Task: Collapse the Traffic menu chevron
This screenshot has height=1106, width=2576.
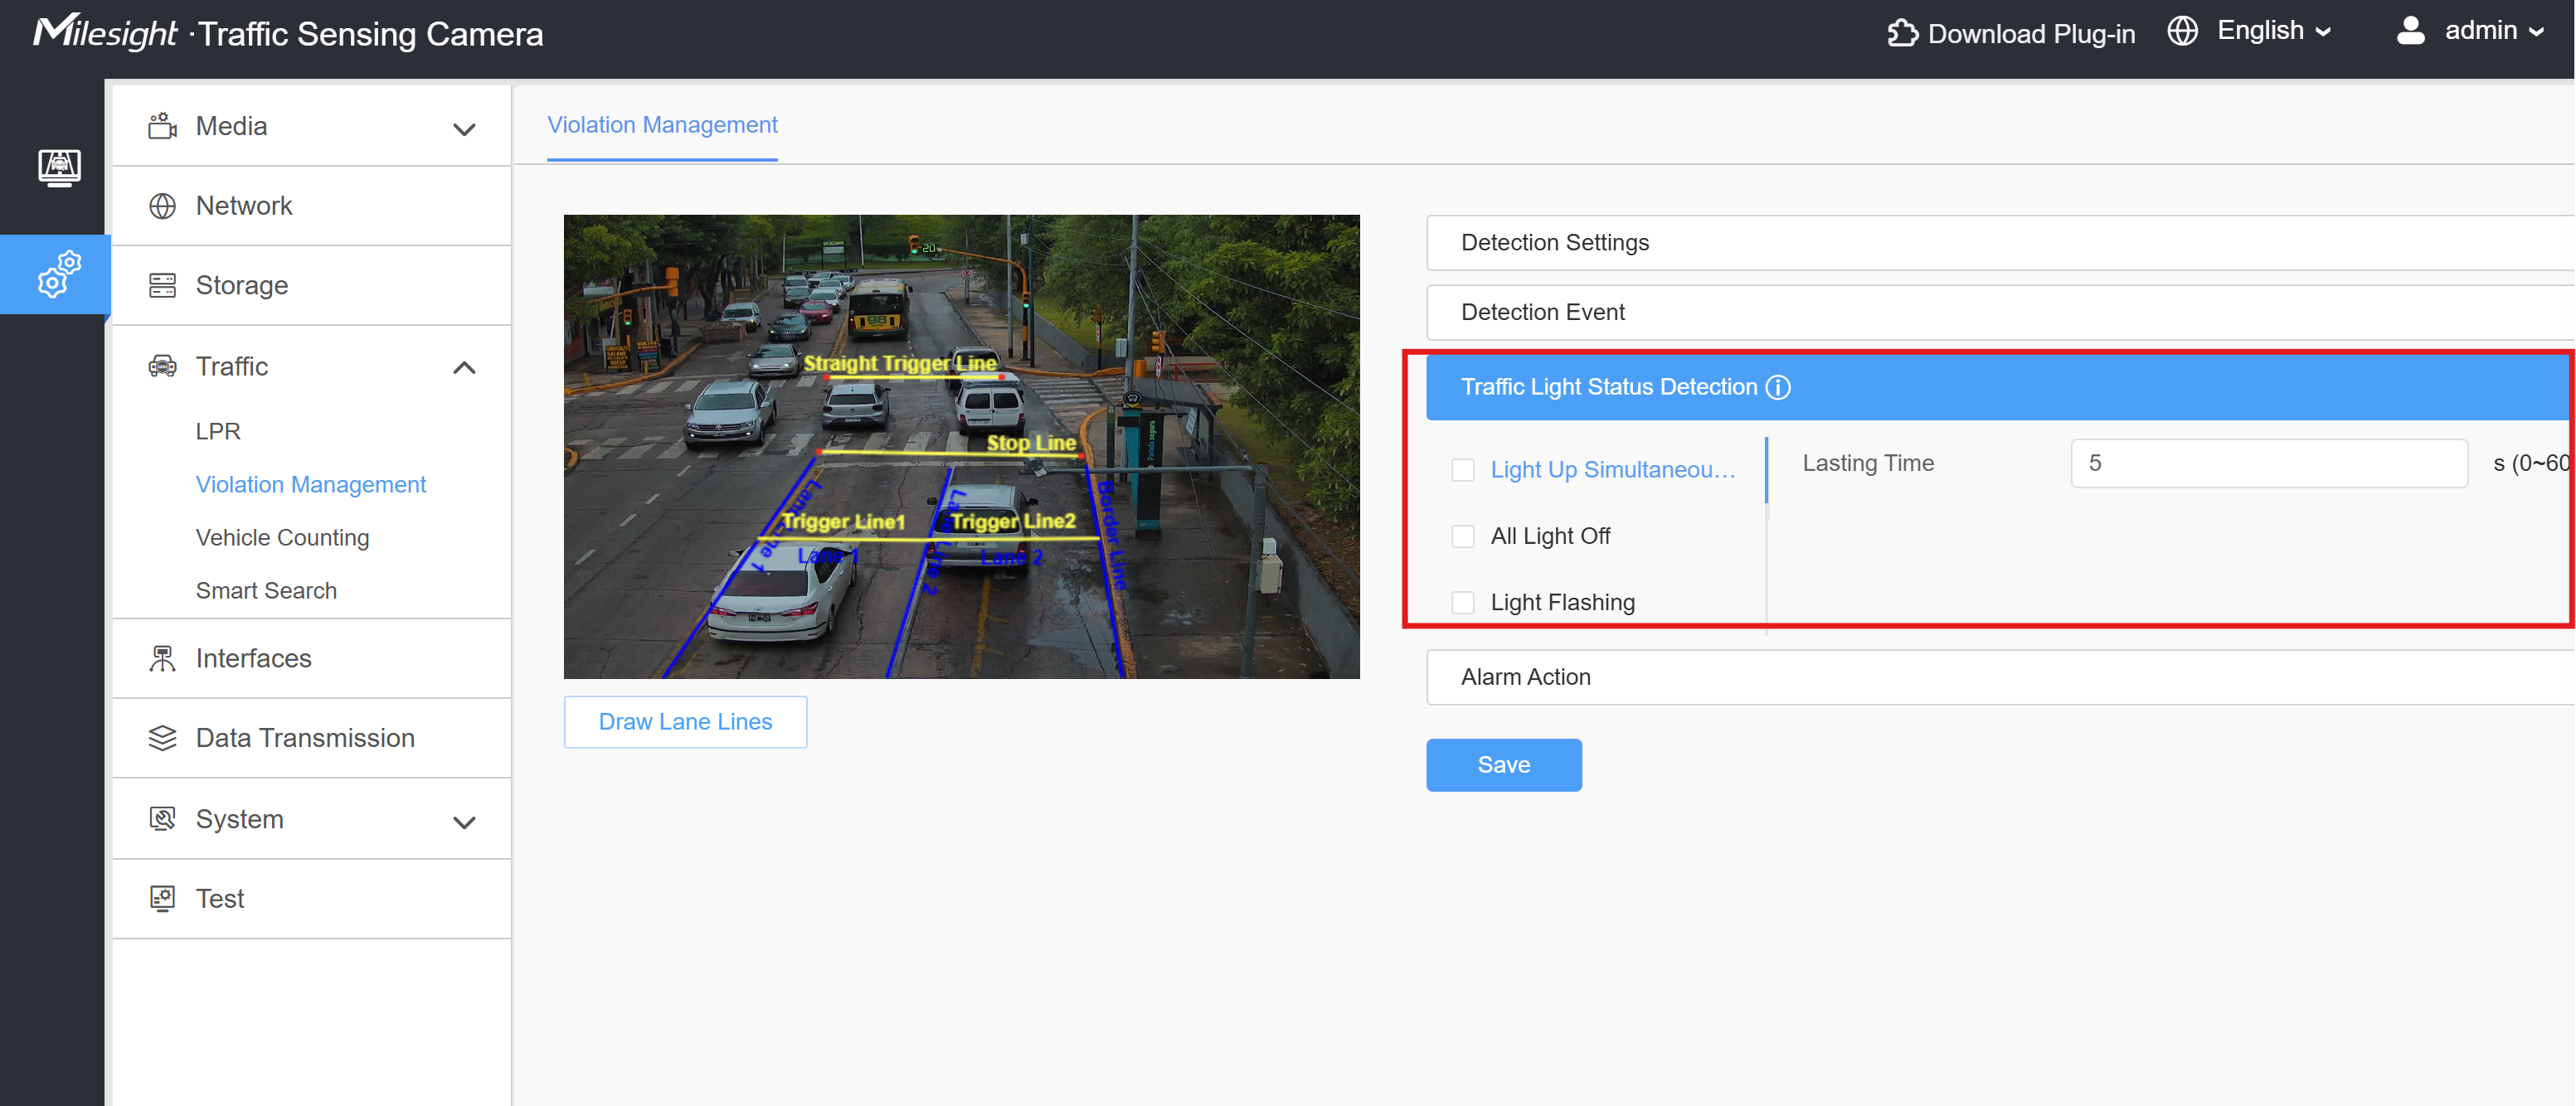Action: click(x=464, y=368)
